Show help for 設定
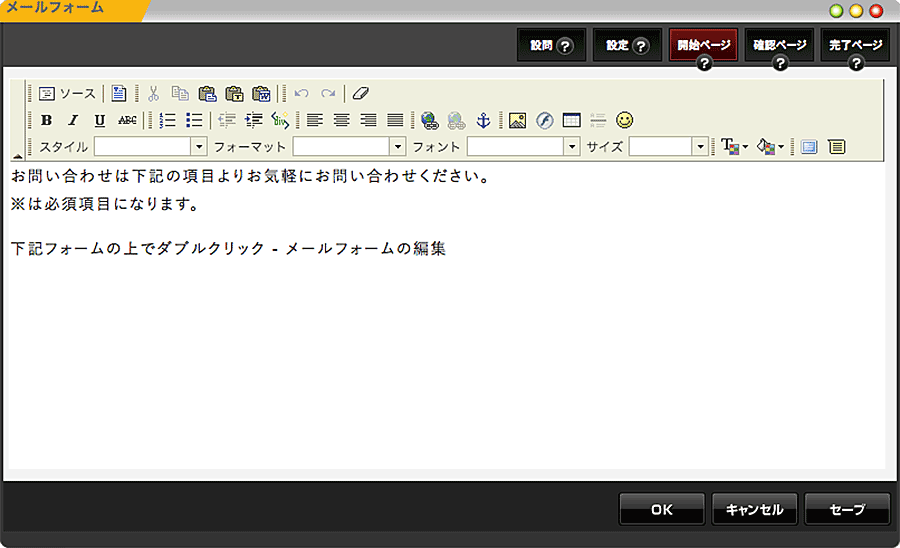Image resolution: width=900 pixels, height=548 pixels. [641, 46]
